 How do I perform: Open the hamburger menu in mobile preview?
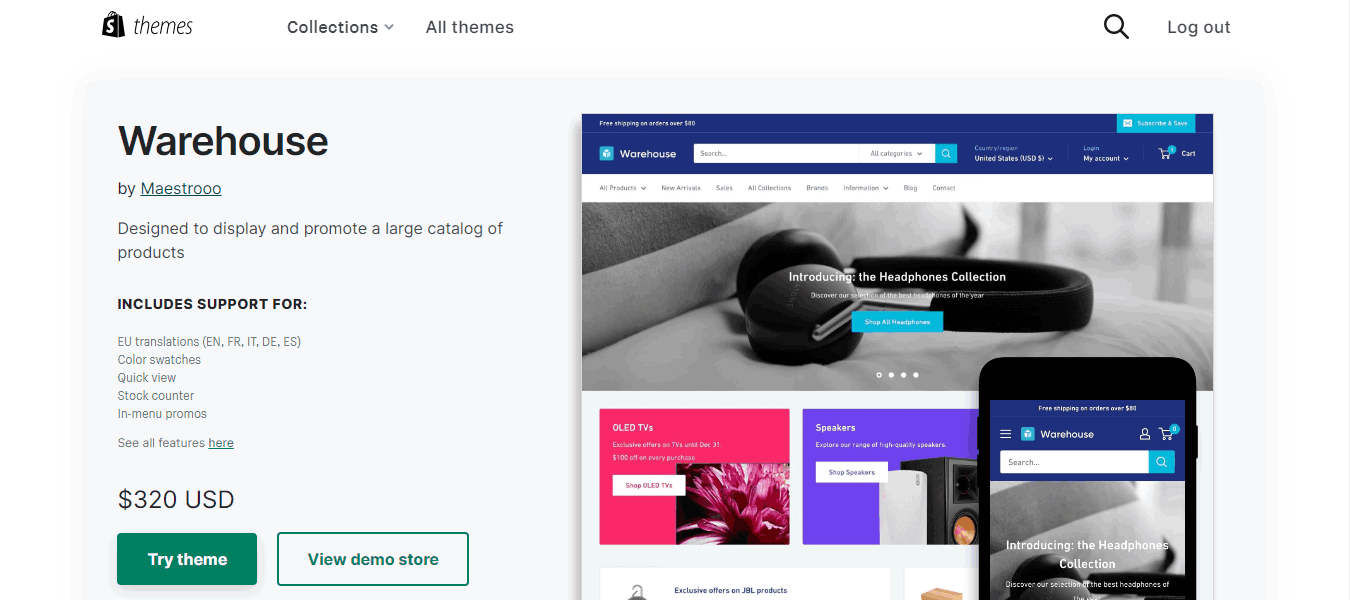click(1006, 434)
